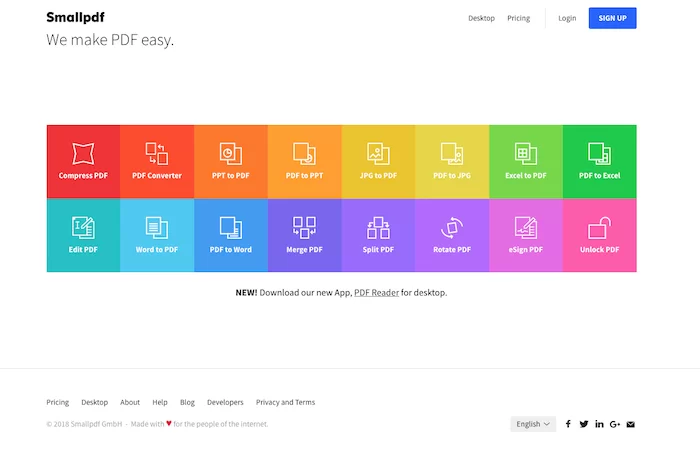
Task: Select the Merge PDF tool
Action: click(x=304, y=235)
